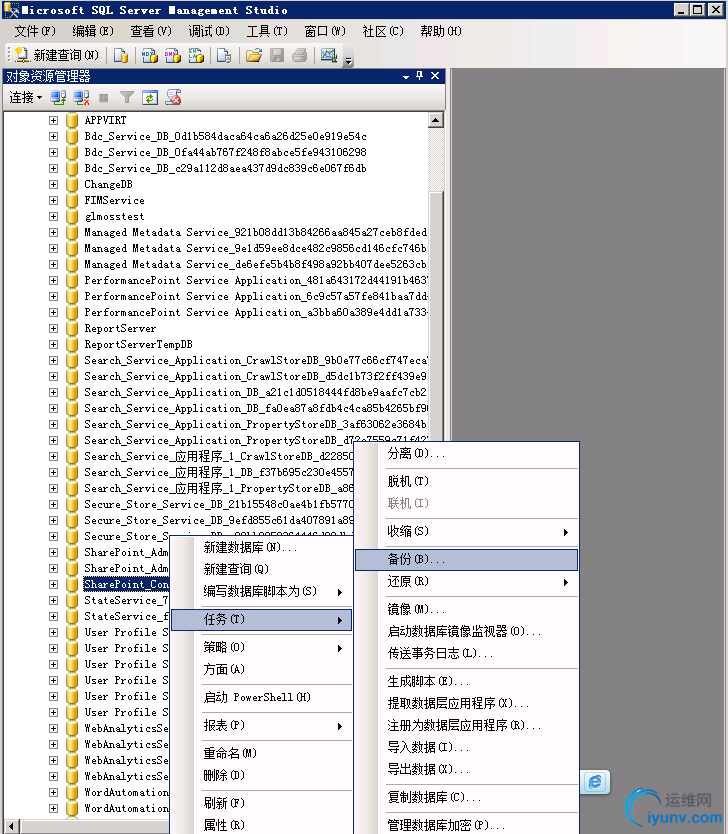Click the open file folder icon
Screen dimensions: 728x834
[x=254, y=55]
